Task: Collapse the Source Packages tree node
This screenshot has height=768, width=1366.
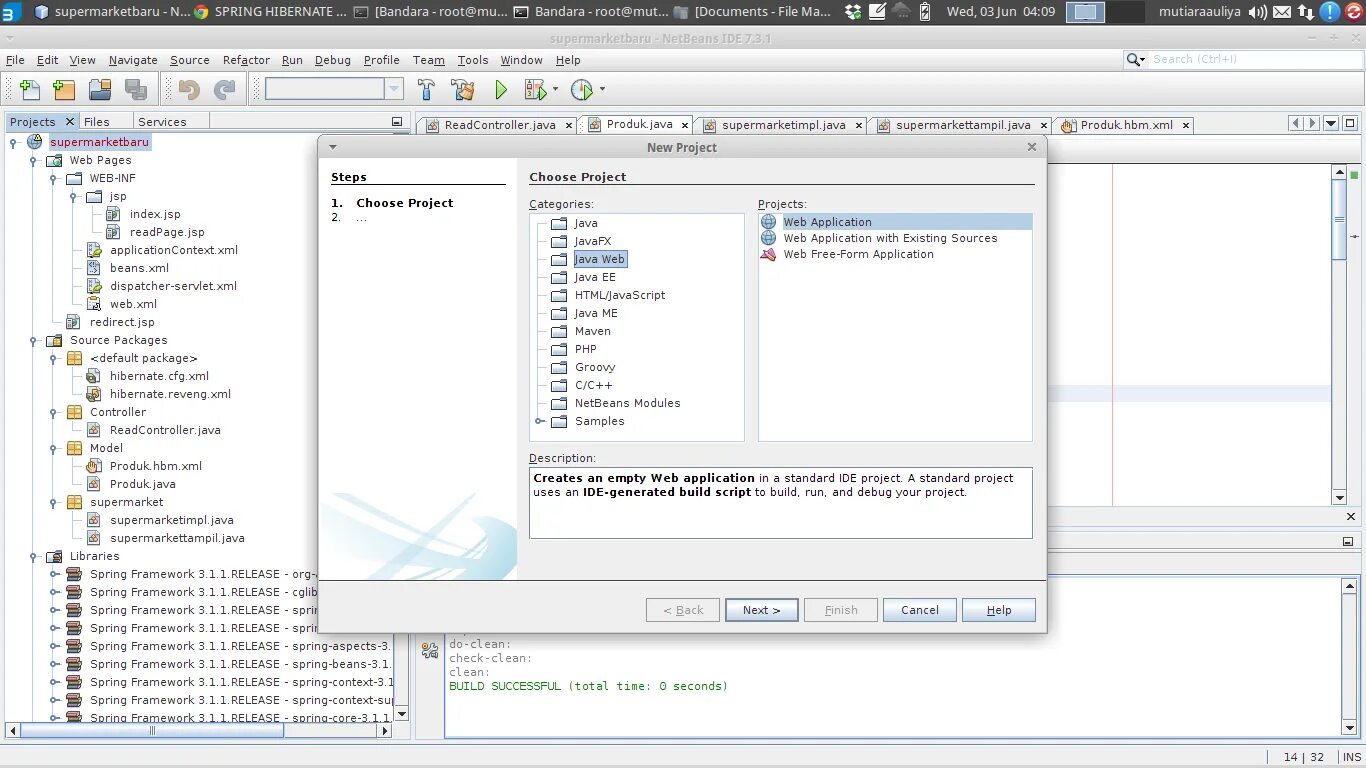Action: tap(34, 340)
